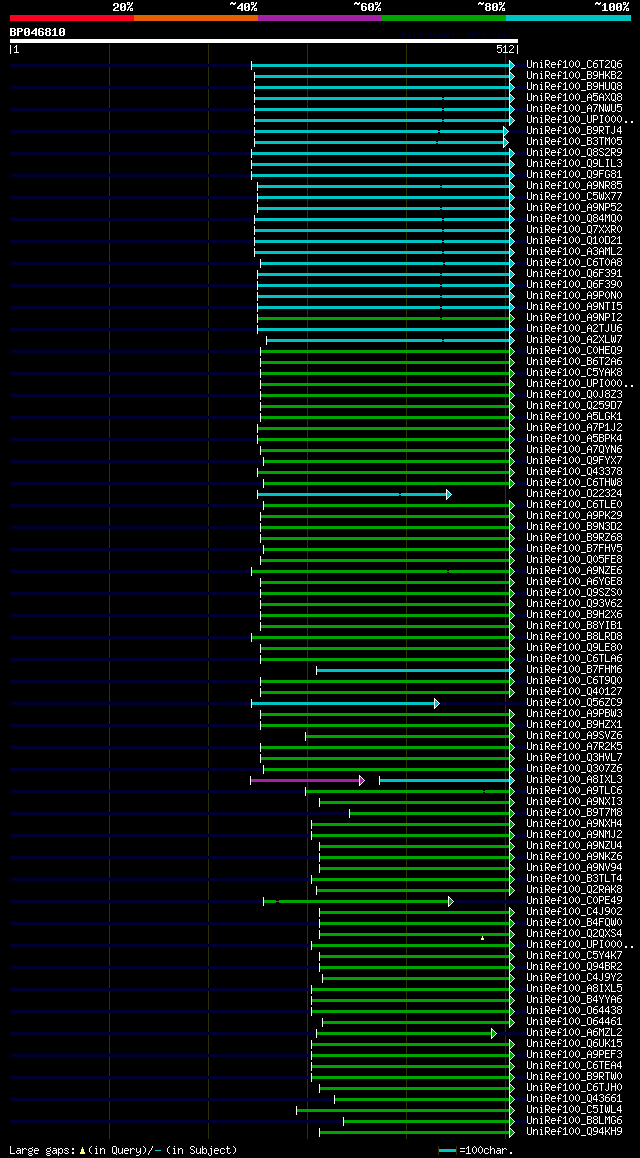Click the cyan ~100% identity legend segment
The width and height of the screenshot is (640, 1158).
pyautogui.click(x=568, y=17)
